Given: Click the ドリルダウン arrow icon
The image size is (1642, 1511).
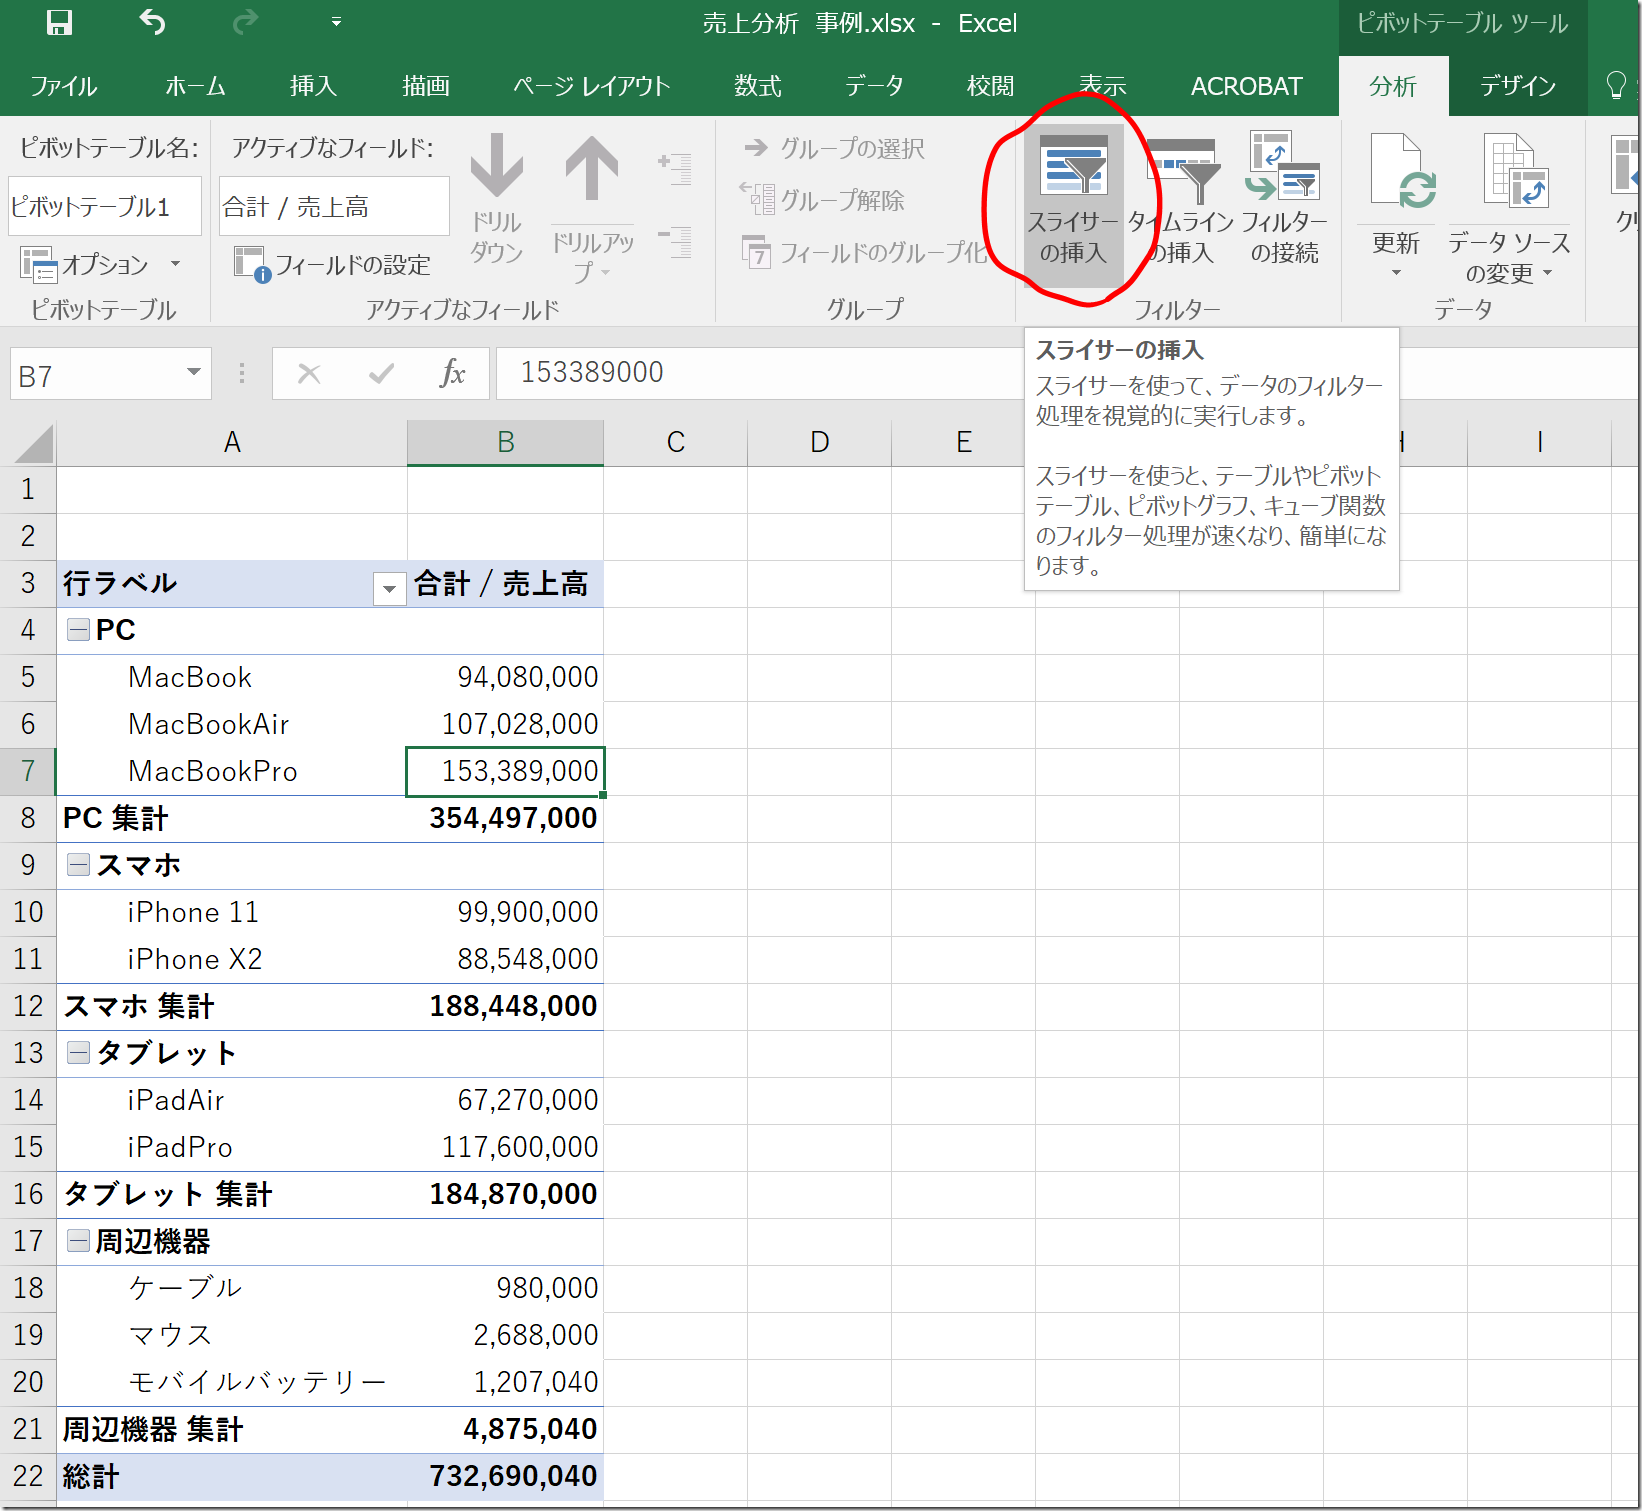Looking at the screenshot, I should (x=497, y=165).
